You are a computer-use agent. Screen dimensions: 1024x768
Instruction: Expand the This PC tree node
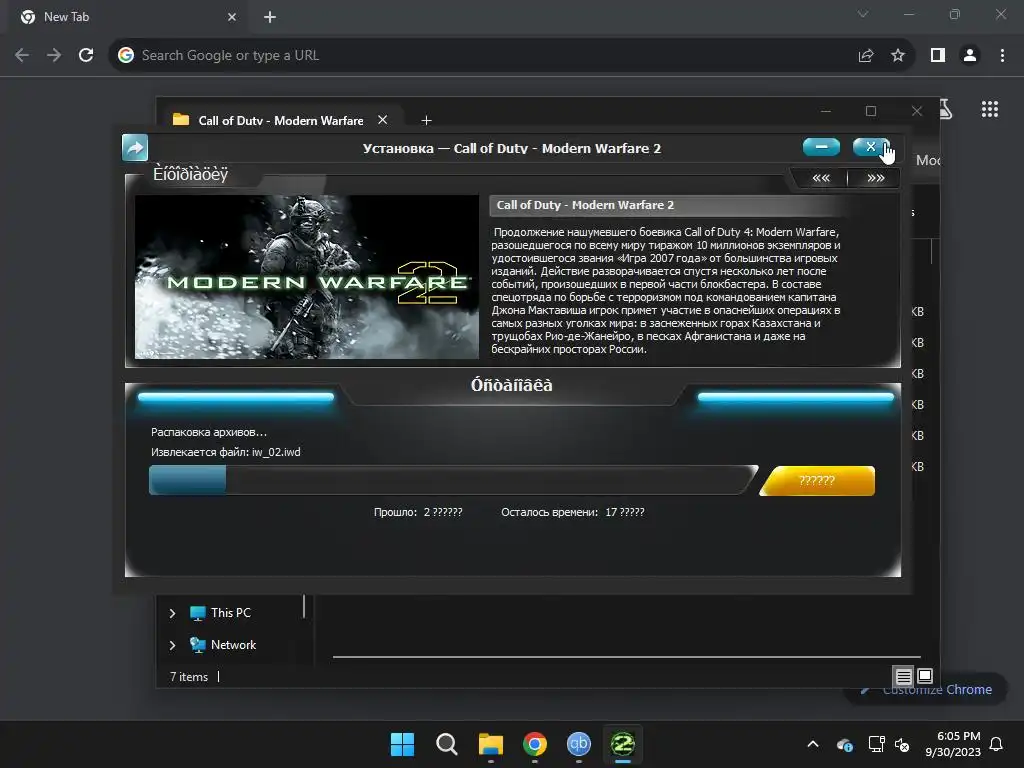click(172, 613)
